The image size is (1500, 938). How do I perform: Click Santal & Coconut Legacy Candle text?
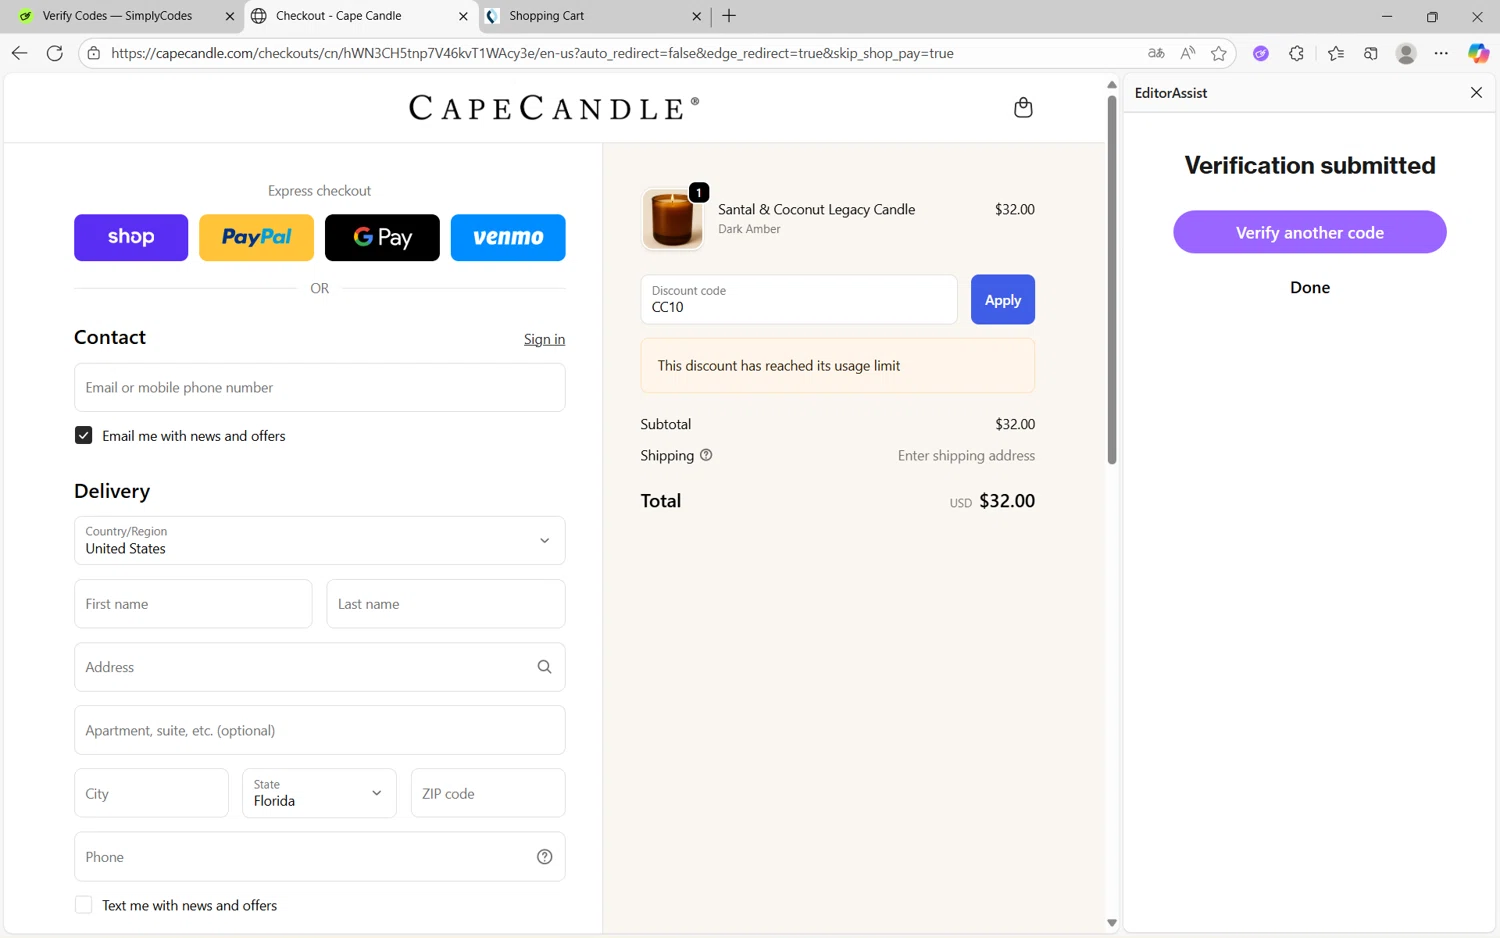tap(816, 209)
